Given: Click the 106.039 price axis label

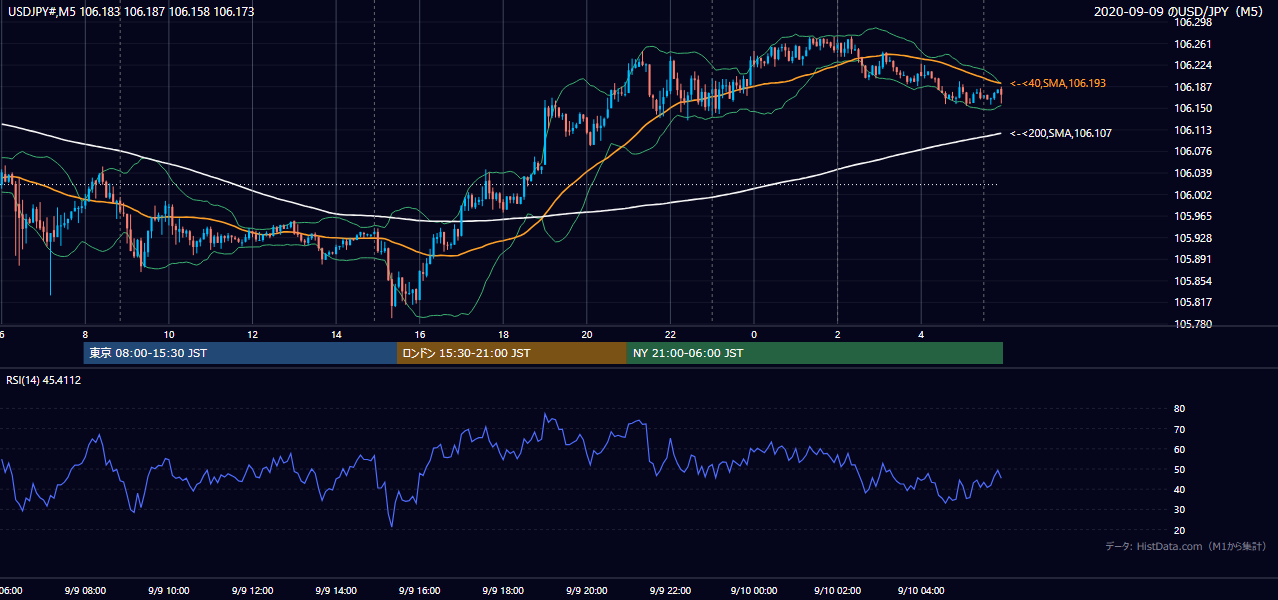Looking at the screenshot, I should 1193,173.
